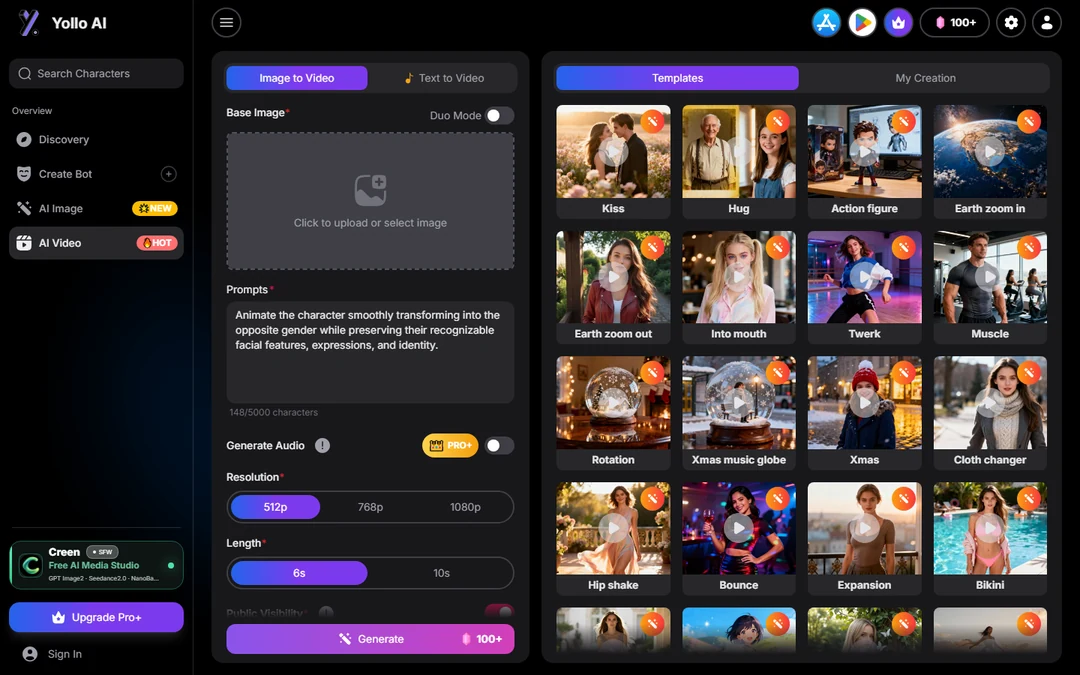The width and height of the screenshot is (1080, 675).
Task: Click the orange badge on Bikini template
Action: [x=1028, y=498]
